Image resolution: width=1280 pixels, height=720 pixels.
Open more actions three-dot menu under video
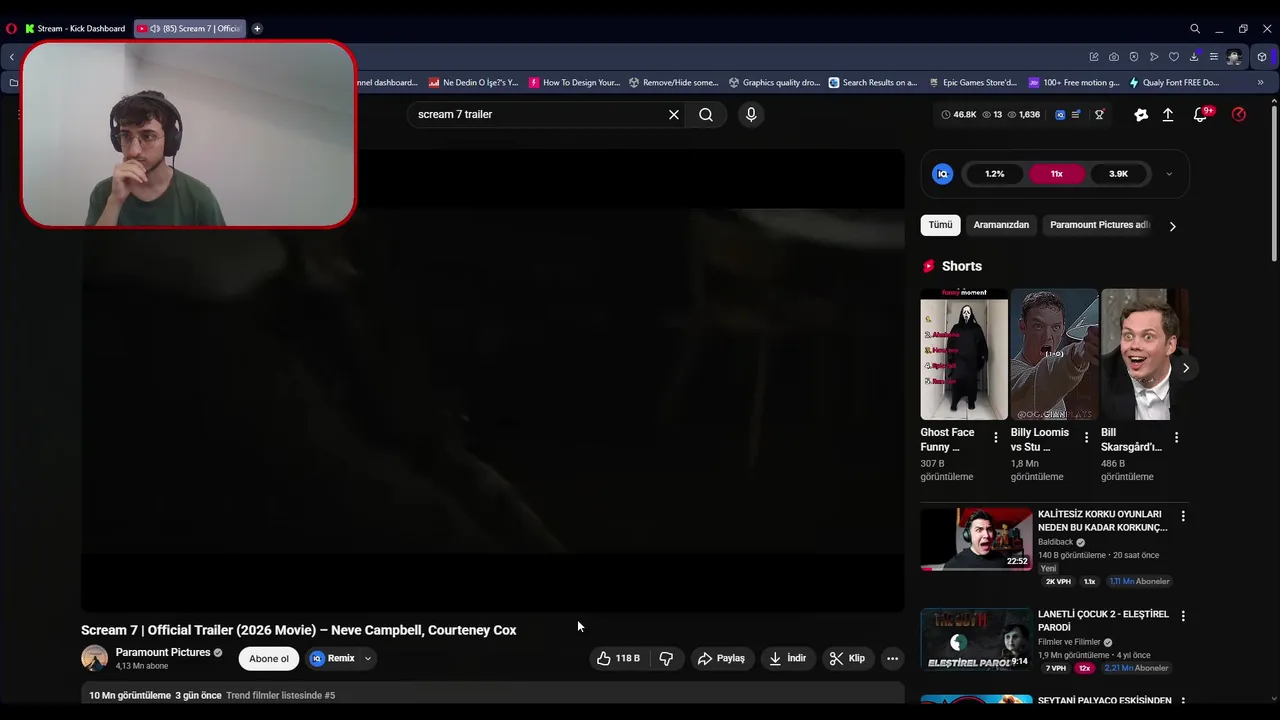892,658
